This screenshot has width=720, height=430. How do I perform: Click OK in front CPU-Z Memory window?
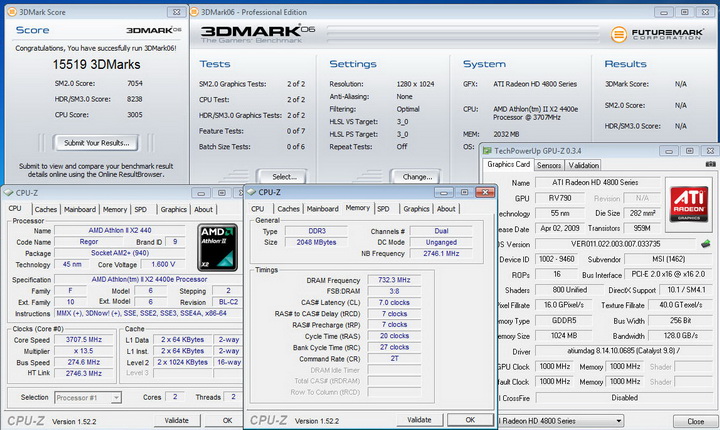pyautogui.click(x=470, y=420)
